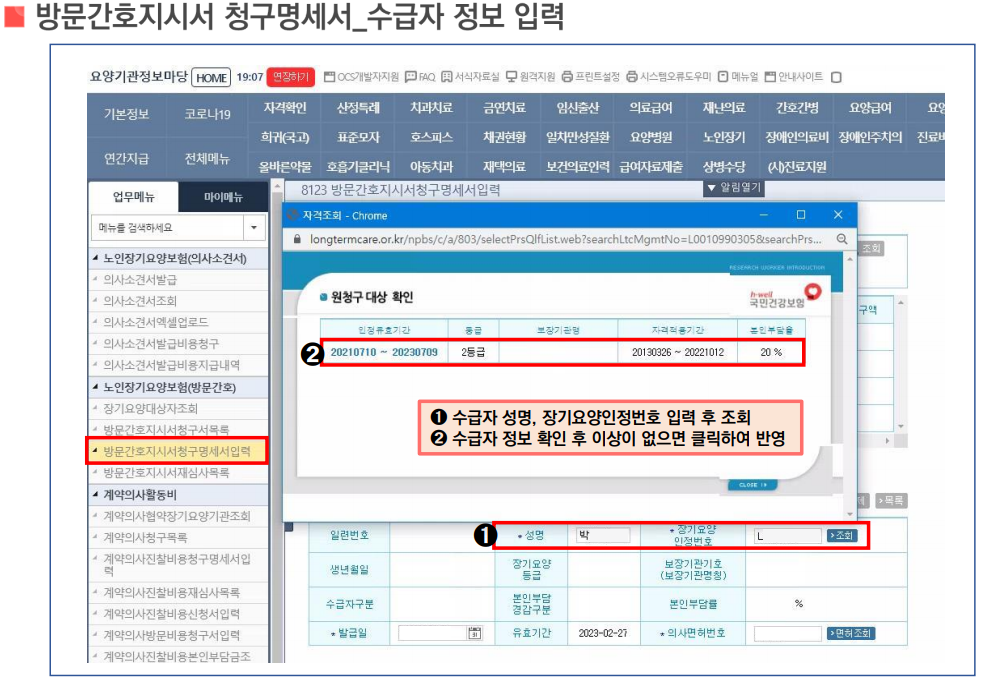Open the 연간지급 menu
The height and width of the screenshot is (680, 984).
(127, 159)
